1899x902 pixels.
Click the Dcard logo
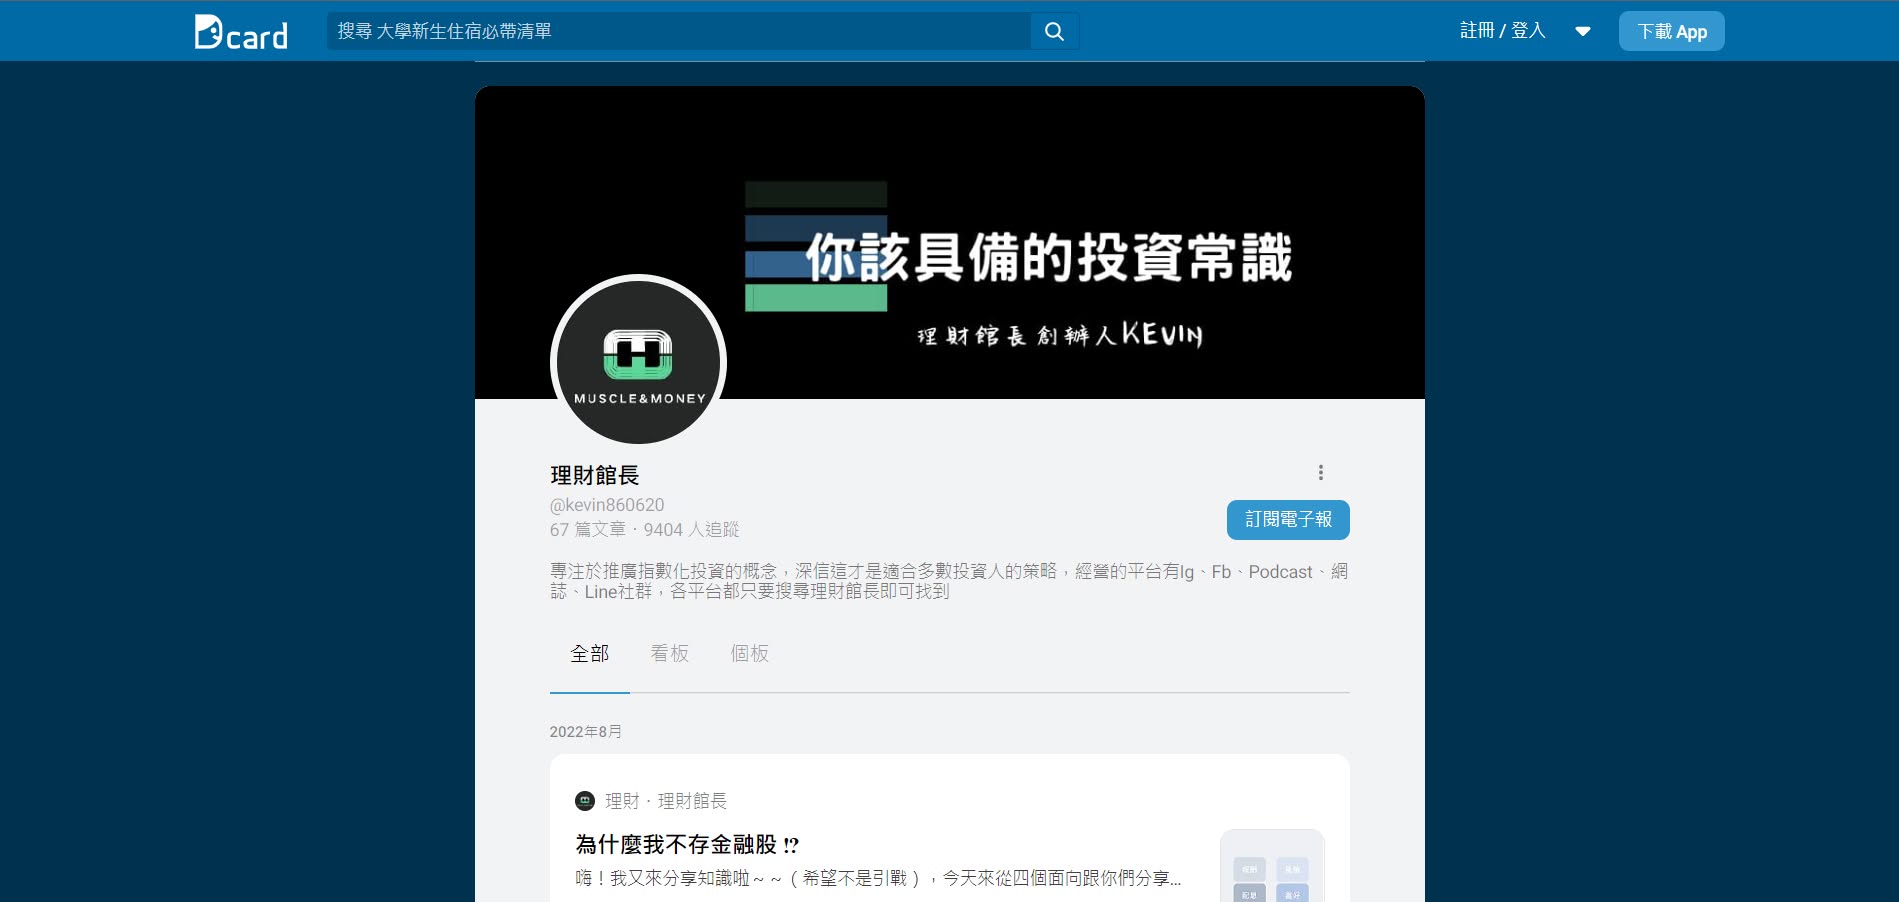[x=241, y=32]
